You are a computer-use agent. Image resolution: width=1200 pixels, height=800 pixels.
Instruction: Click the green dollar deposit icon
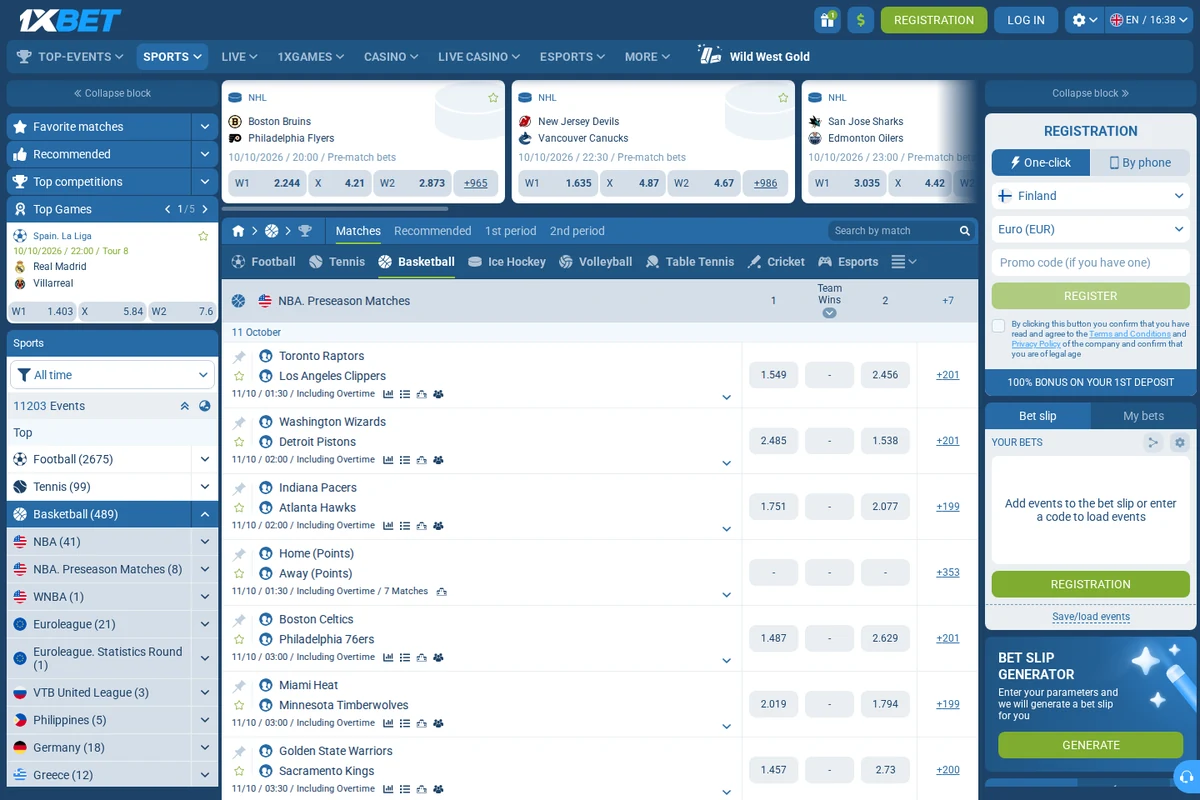[860, 20]
